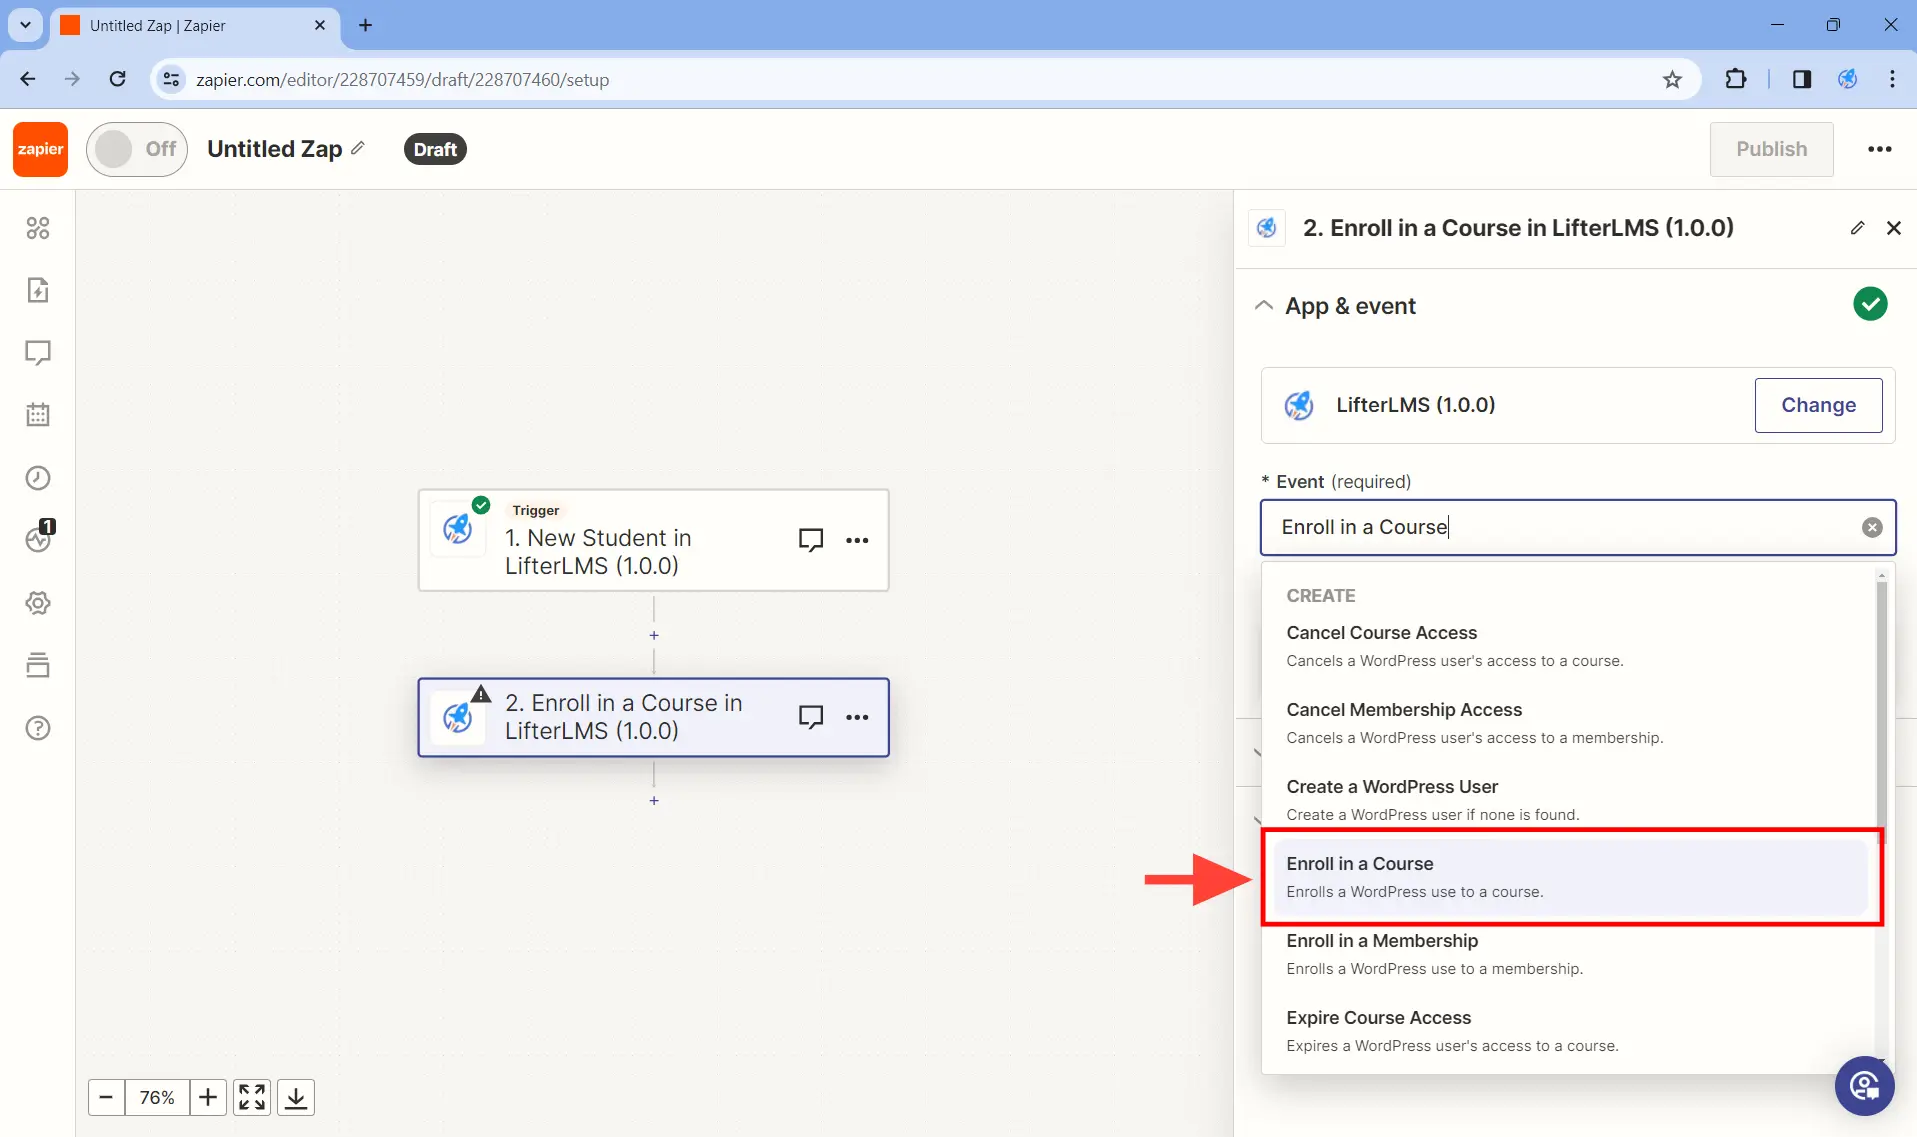Click the Publish button

tap(1771, 149)
